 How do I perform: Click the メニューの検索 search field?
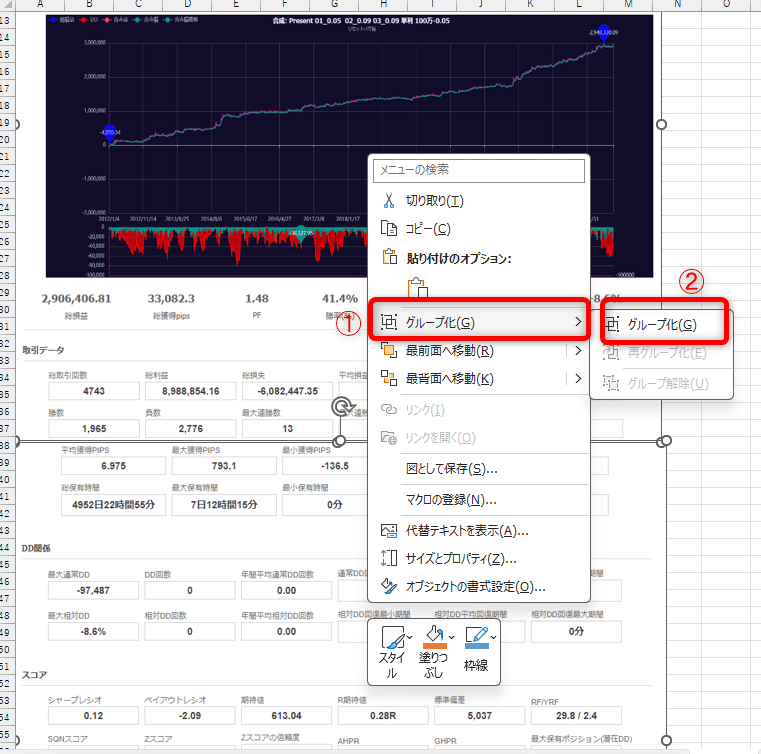[479, 170]
